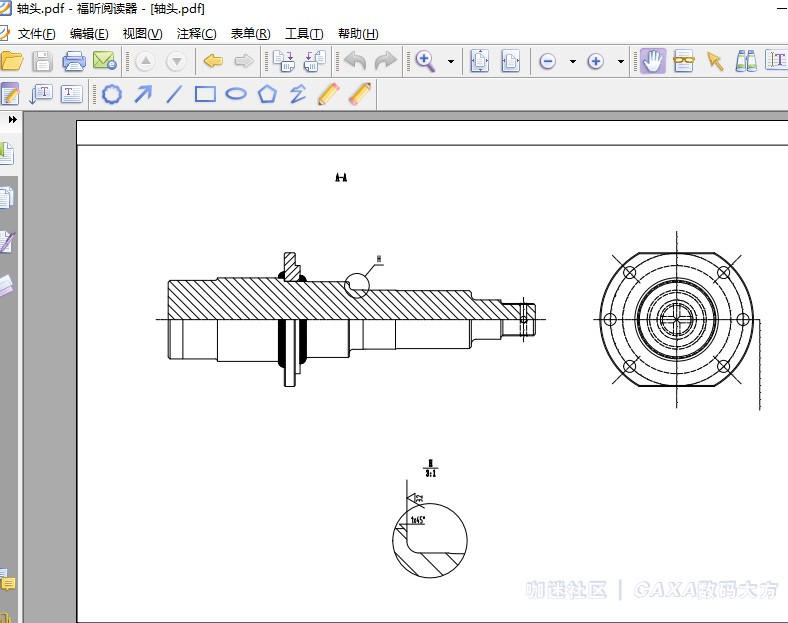Click the Email envelope icon
The image size is (788, 623).
click(x=105, y=61)
